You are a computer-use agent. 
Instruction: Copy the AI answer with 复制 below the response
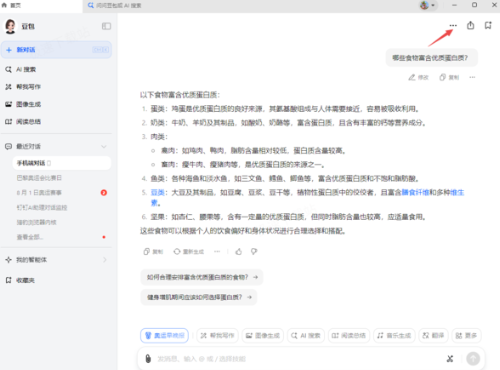pyautogui.click(x=153, y=252)
